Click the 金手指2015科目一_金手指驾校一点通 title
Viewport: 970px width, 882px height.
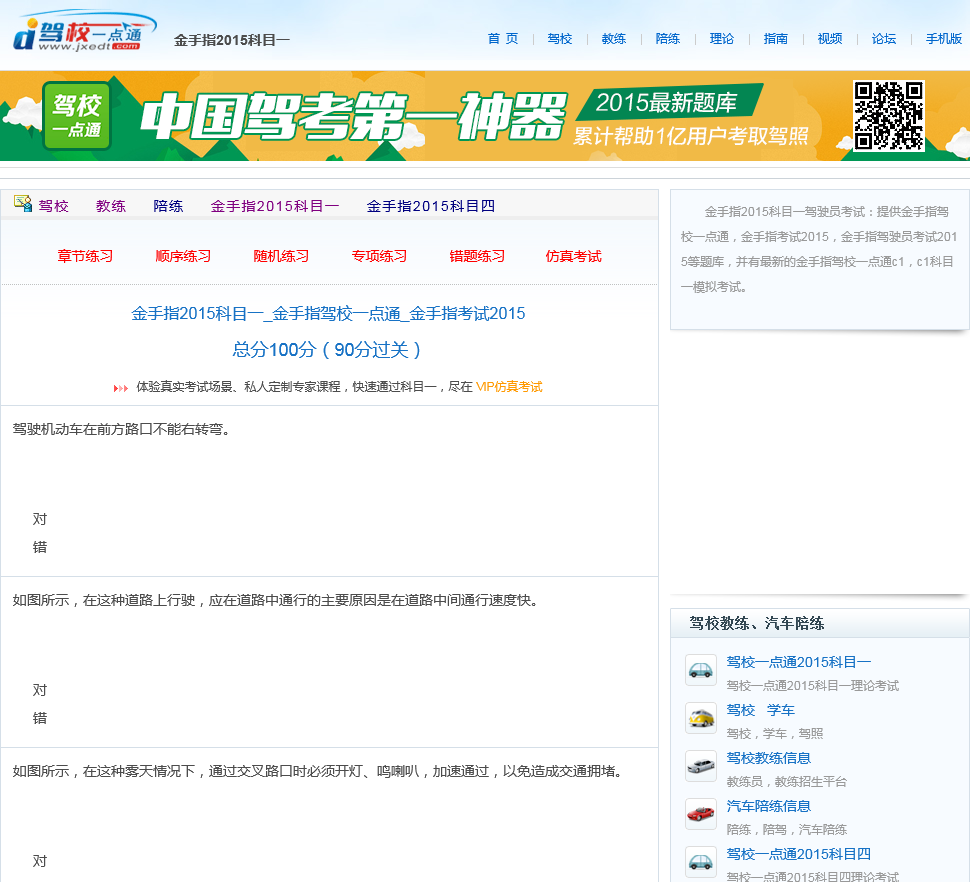(328, 314)
